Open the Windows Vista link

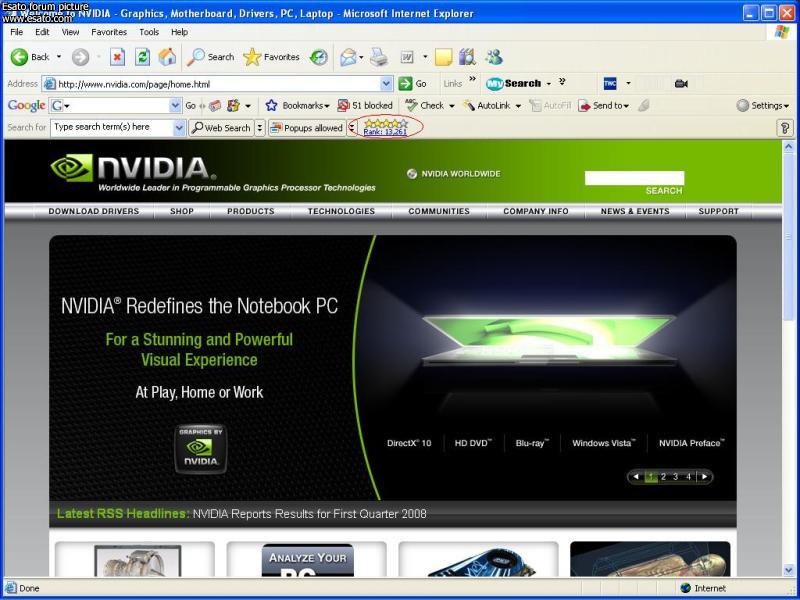(x=604, y=443)
